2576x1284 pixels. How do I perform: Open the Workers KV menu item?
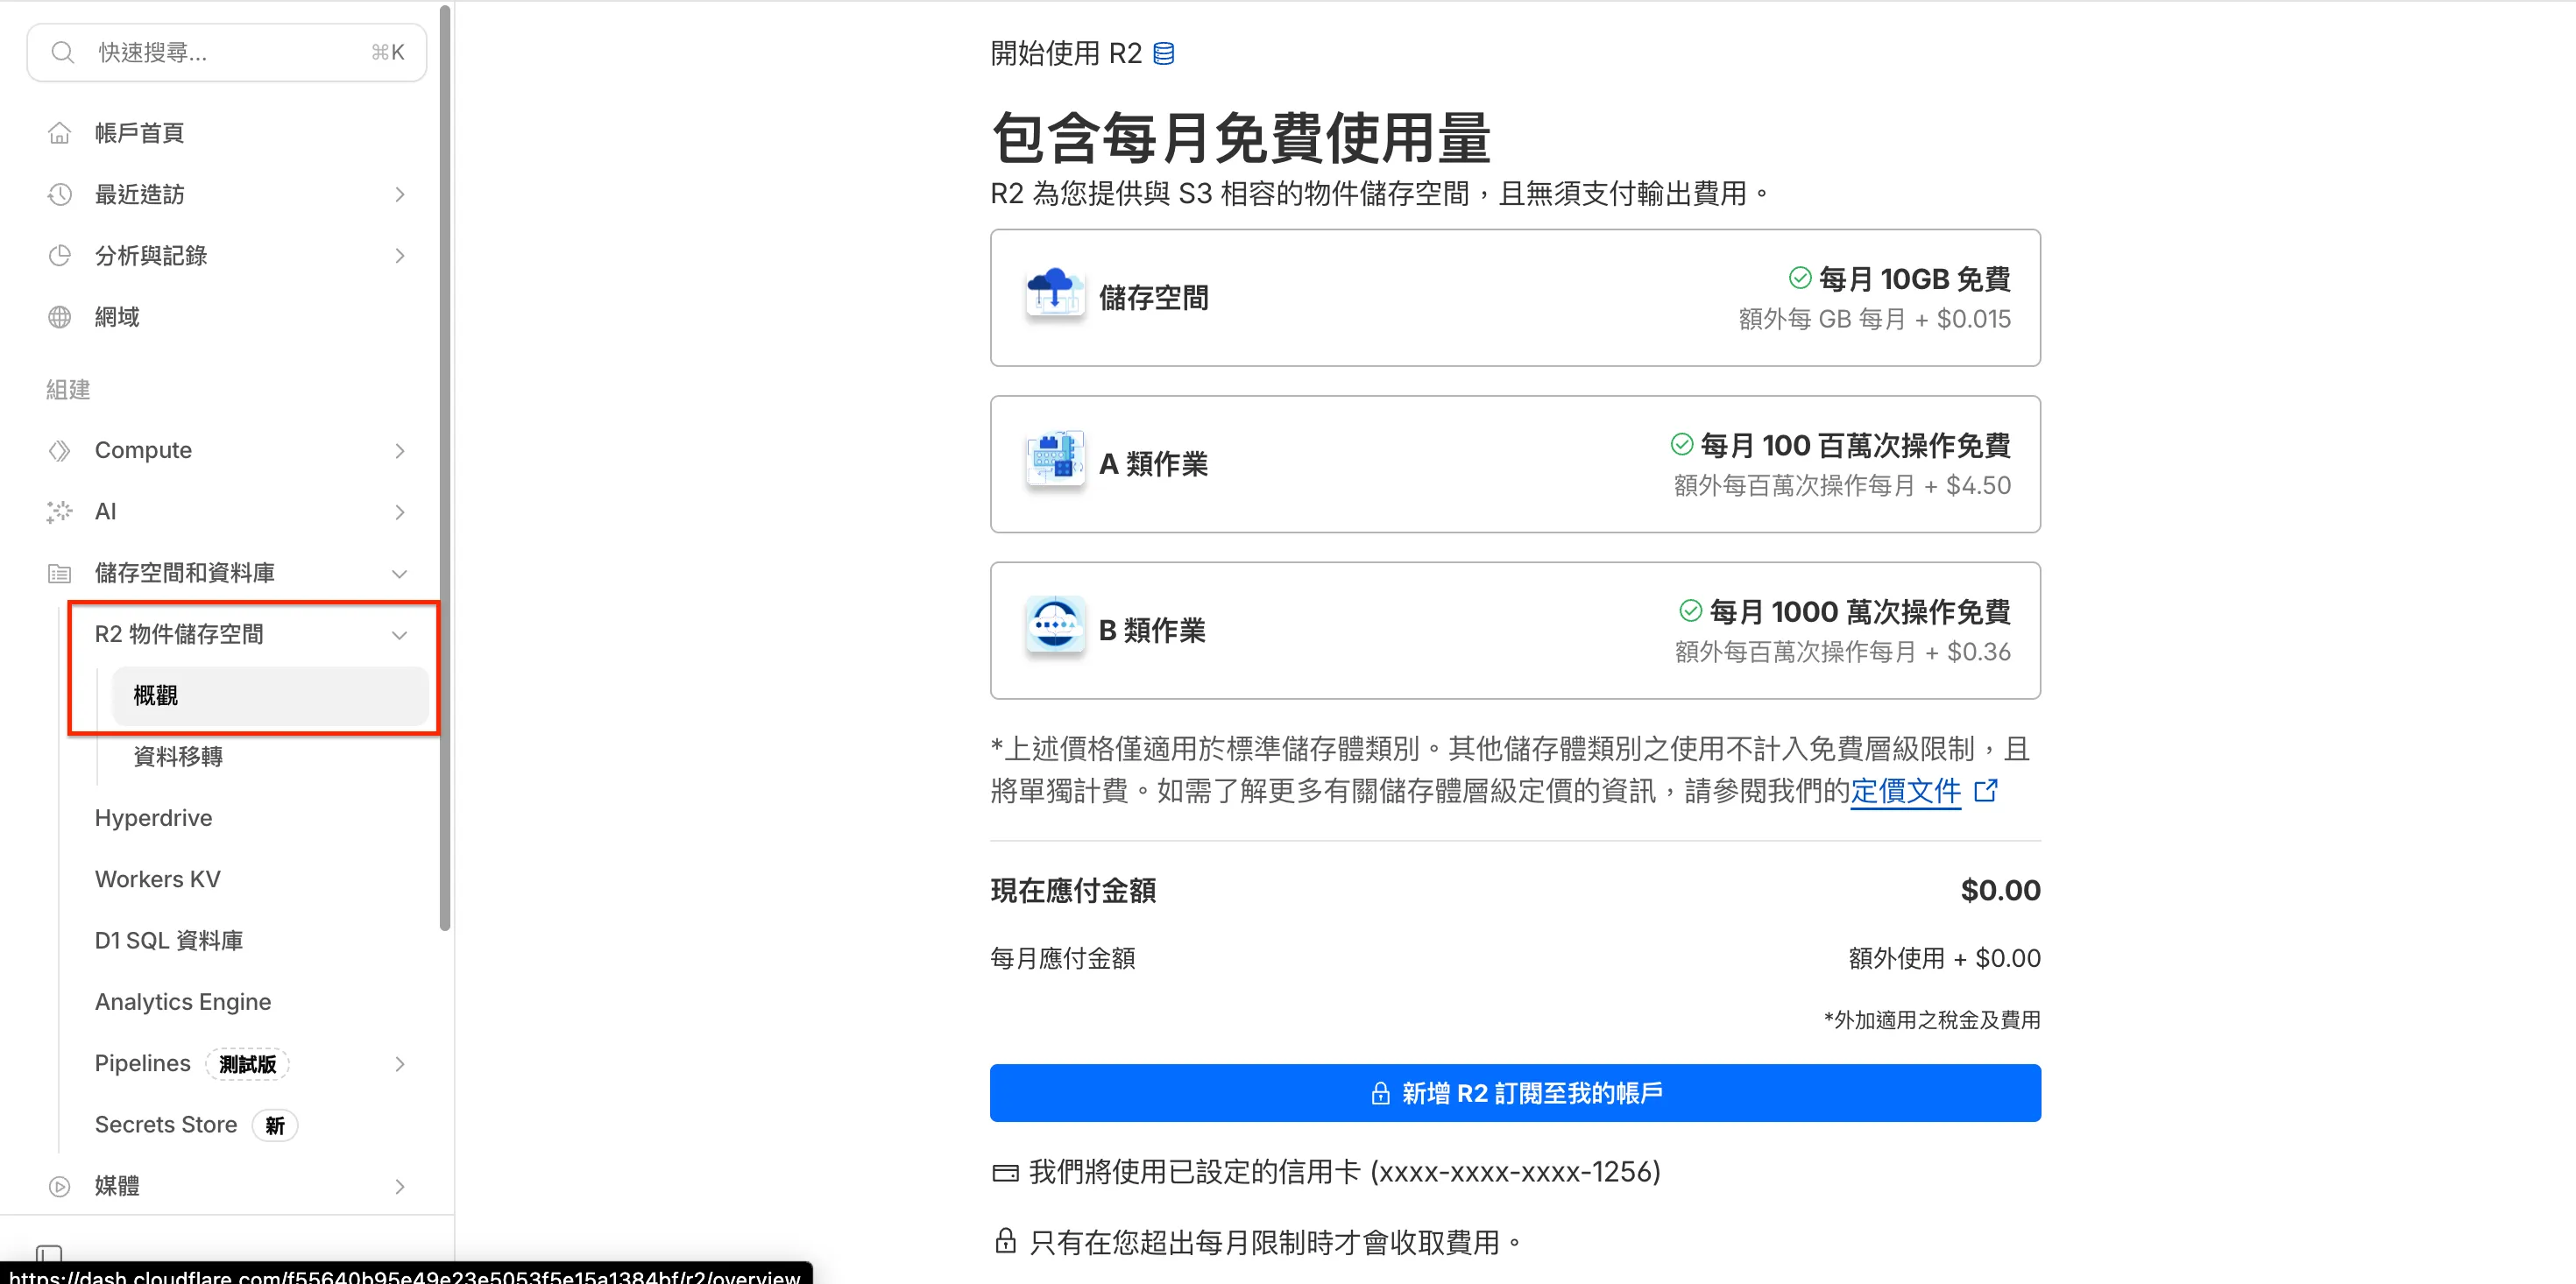pos(157,878)
